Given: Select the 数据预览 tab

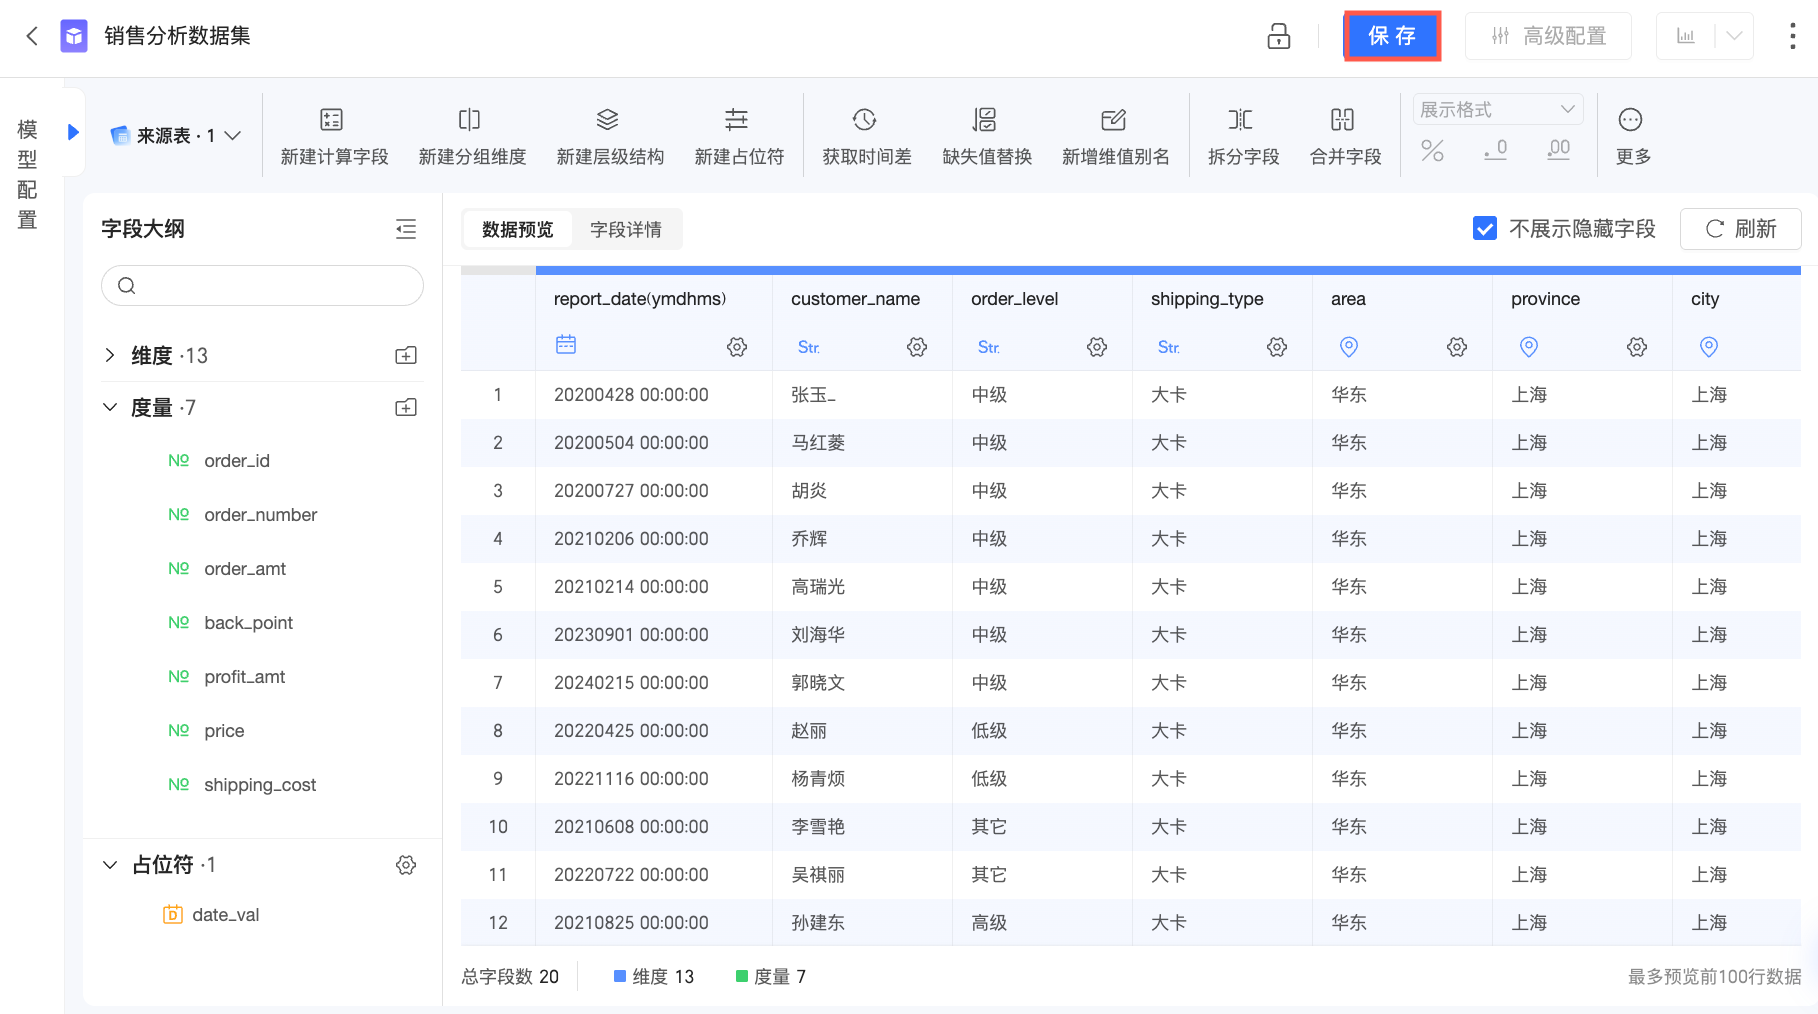Looking at the screenshot, I should 517,230.
